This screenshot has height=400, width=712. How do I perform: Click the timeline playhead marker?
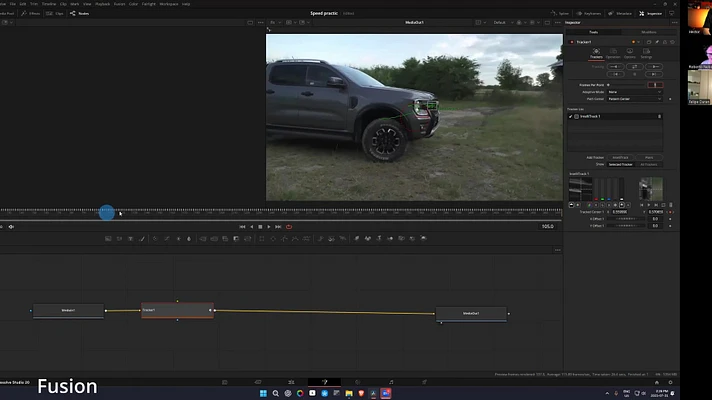tap(107, 212)
